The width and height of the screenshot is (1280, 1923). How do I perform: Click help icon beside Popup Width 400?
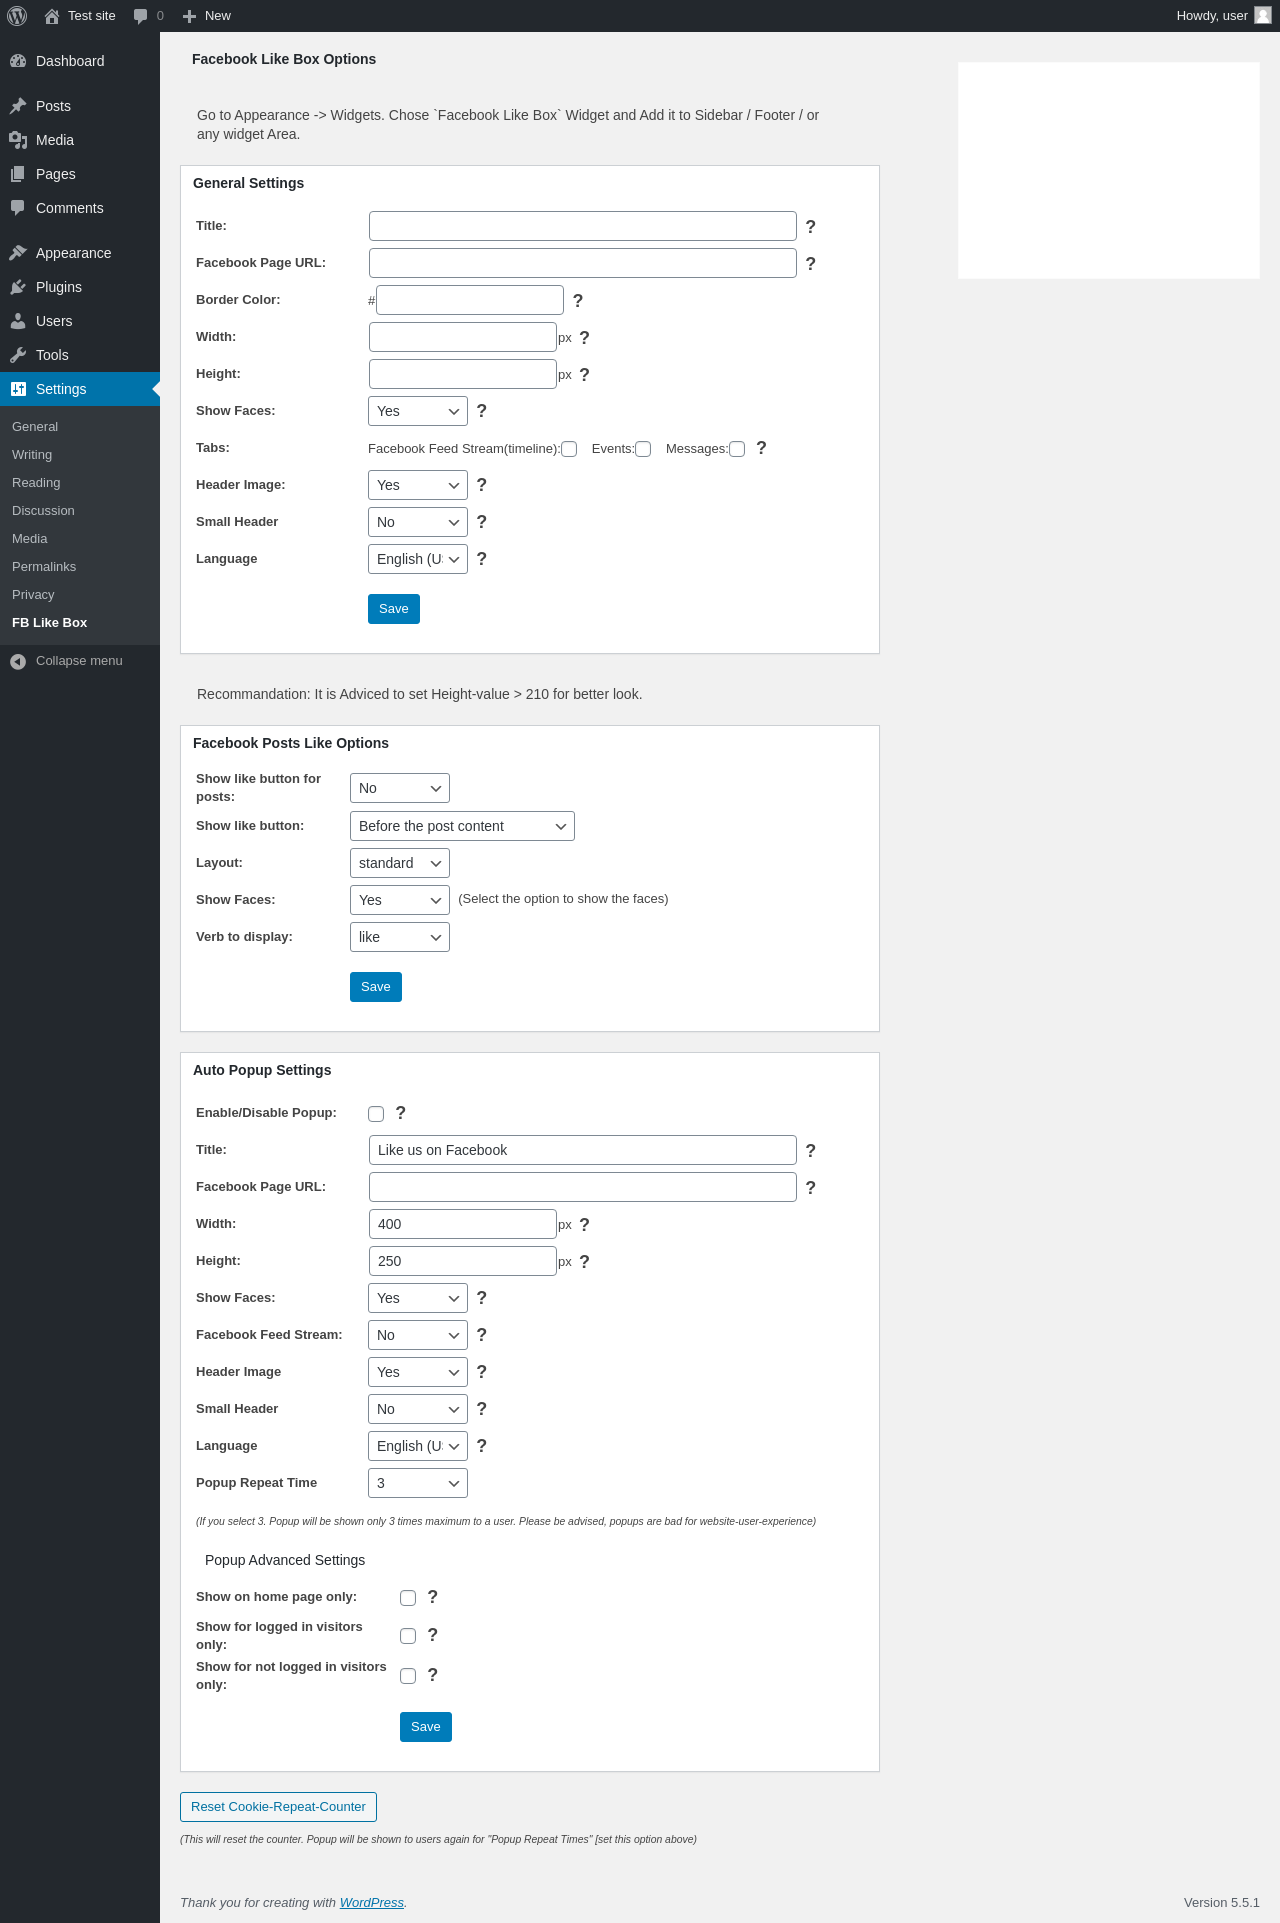pyautogui.click(x=585, y=1225)
